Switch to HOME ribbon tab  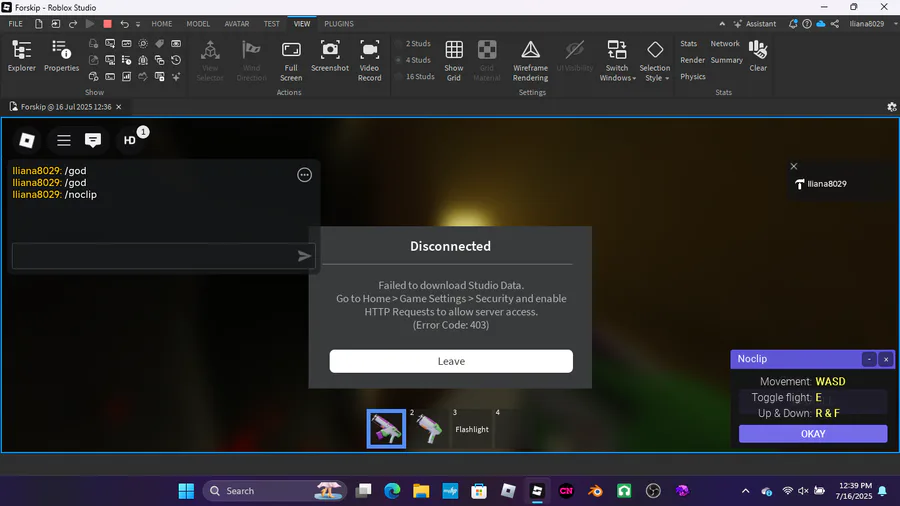(x=162, y=24)
